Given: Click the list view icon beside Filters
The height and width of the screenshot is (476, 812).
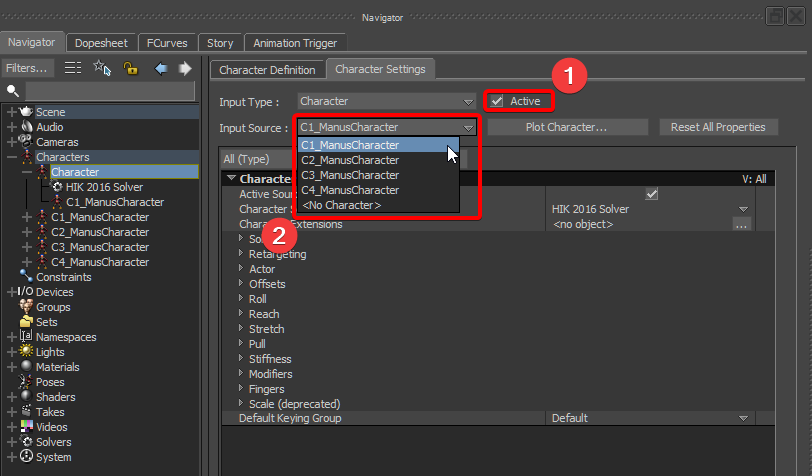Looking at the screenshot, I should pos(73,68).
